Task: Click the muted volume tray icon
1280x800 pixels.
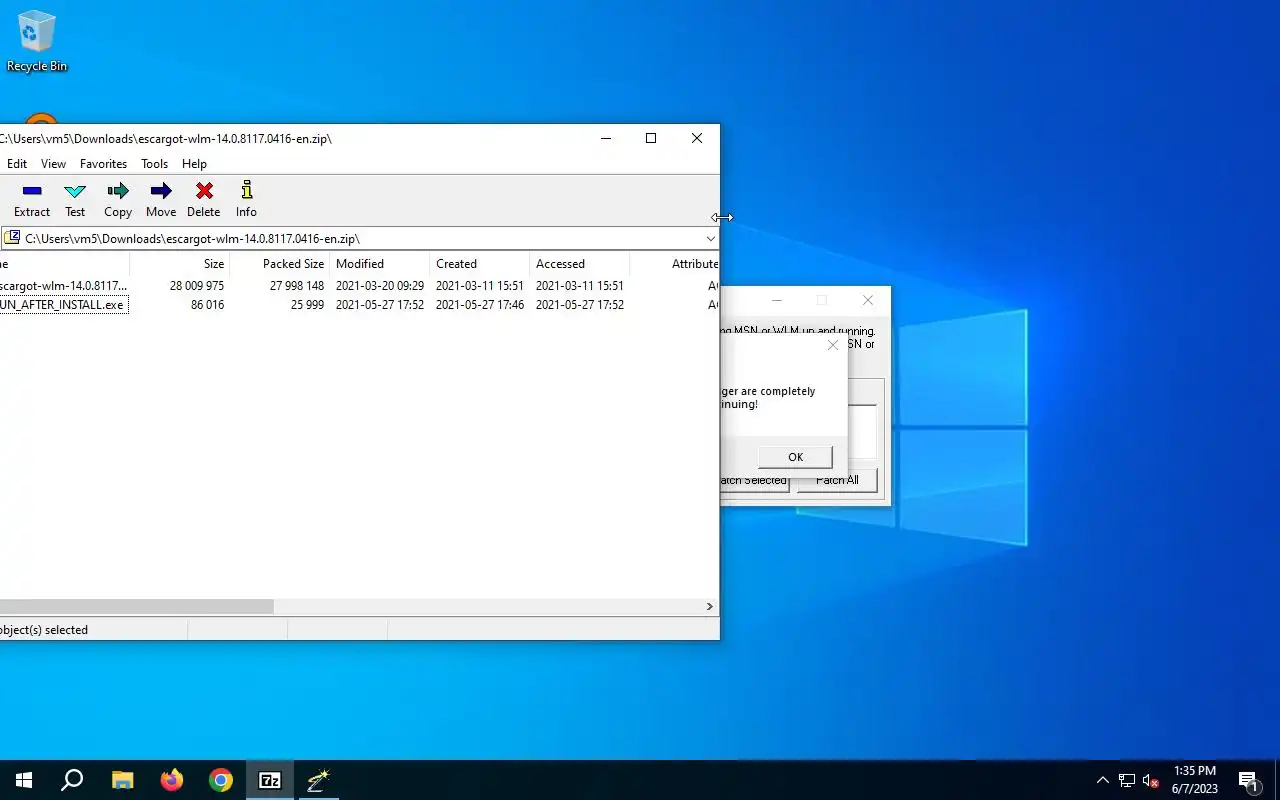Action: [x=1151, y=780]
